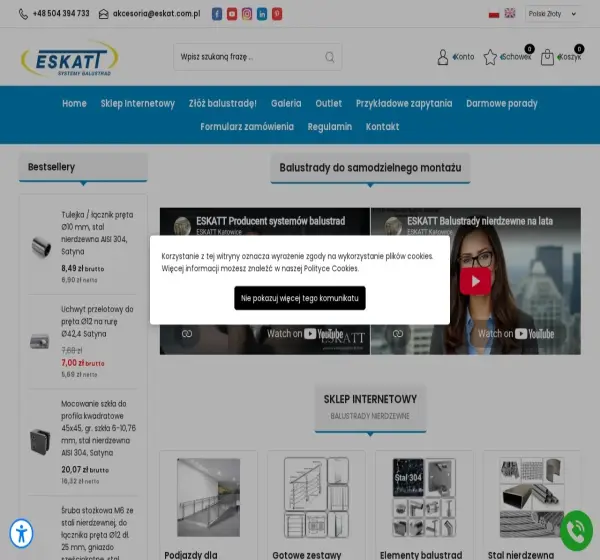Open Kontakt menu item
The height and width of the screenshot is (560, 600).
(382, 127)
